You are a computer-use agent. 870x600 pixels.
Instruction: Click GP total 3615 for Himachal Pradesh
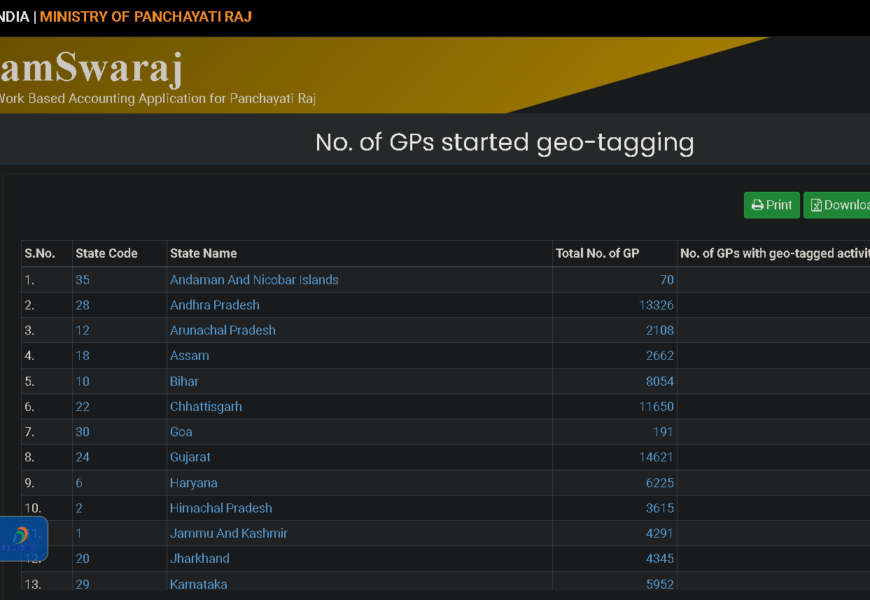[x=660, y=508]
